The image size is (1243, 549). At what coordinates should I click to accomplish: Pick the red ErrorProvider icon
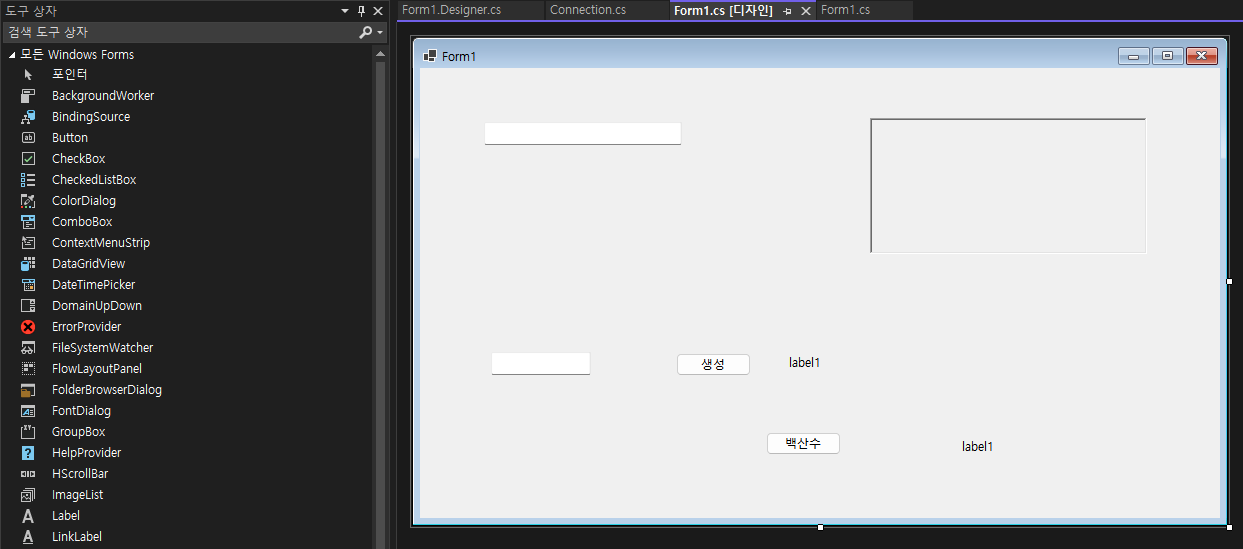[x=28, y=327]
